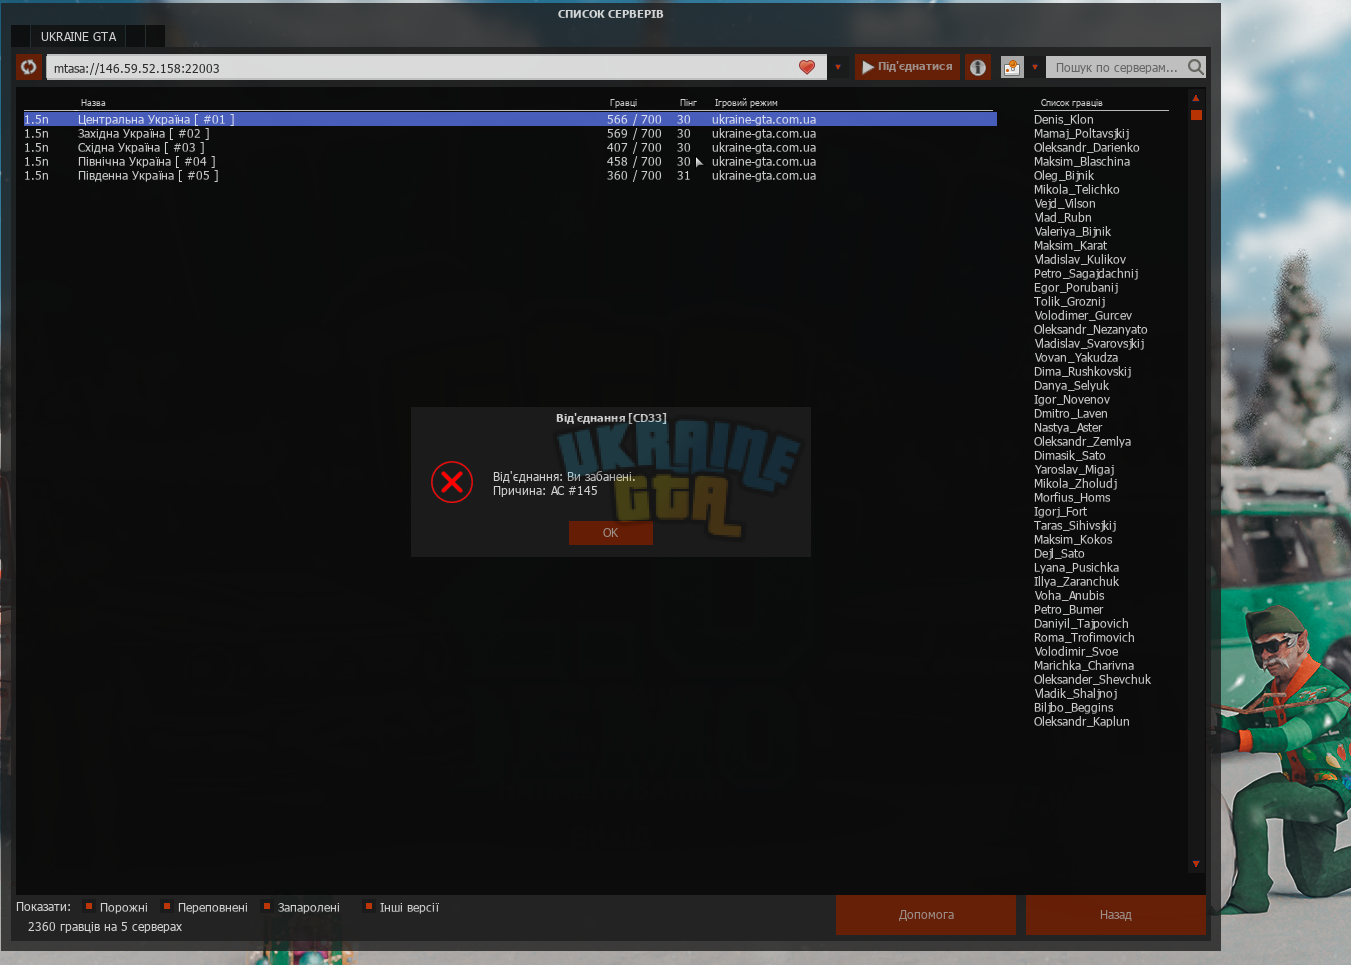Select player Dima_Rushkovskij
Image resolution: width=1351 pixels, height=965 pixels.
coord(1082,371)
